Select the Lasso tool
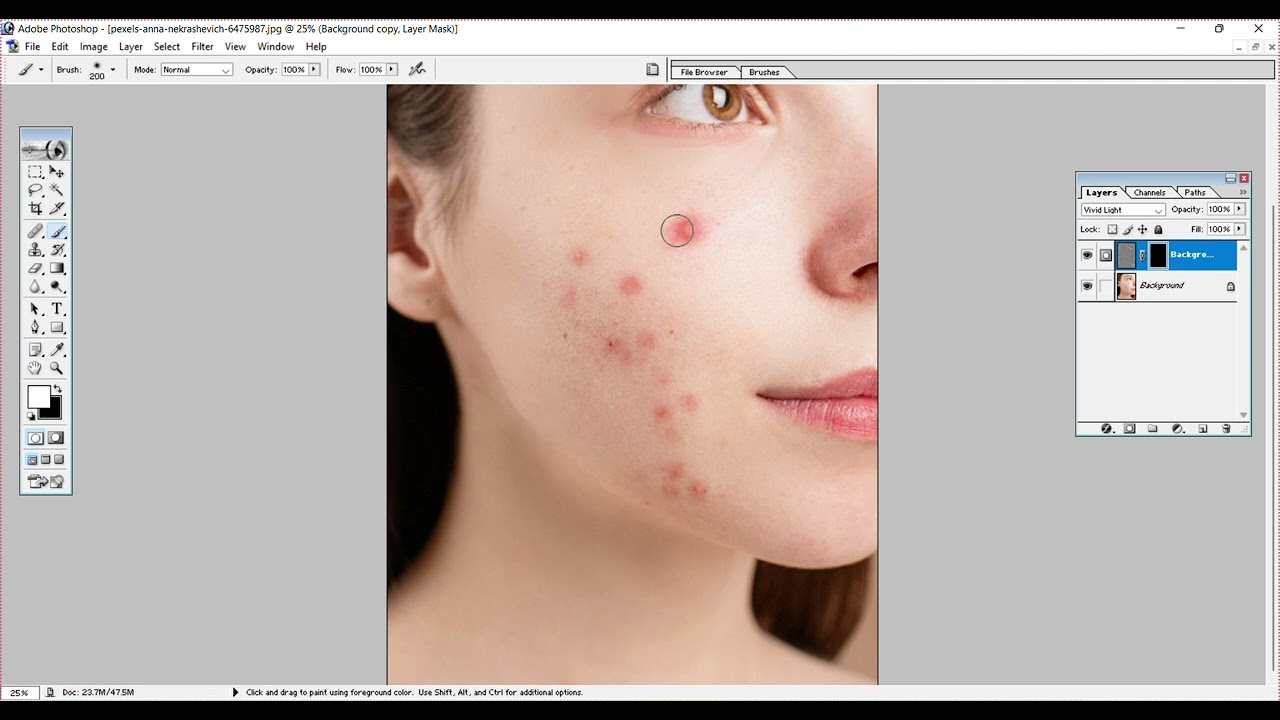 (35, 190)
